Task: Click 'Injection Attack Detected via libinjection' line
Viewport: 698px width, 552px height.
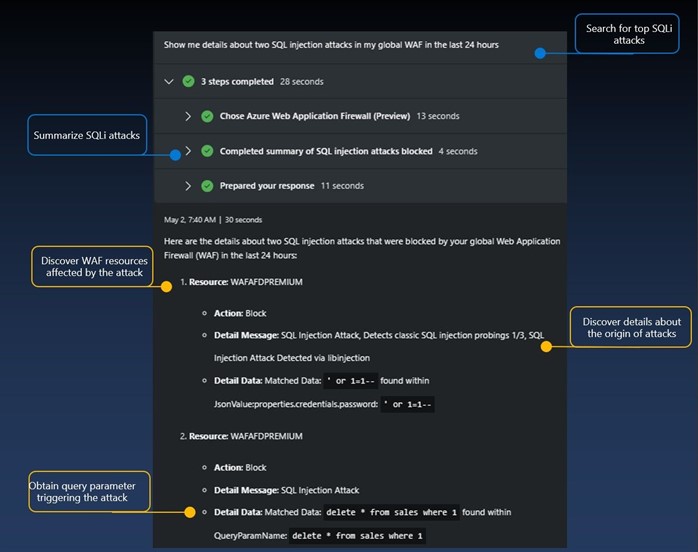Action: [x=292, y=358]
